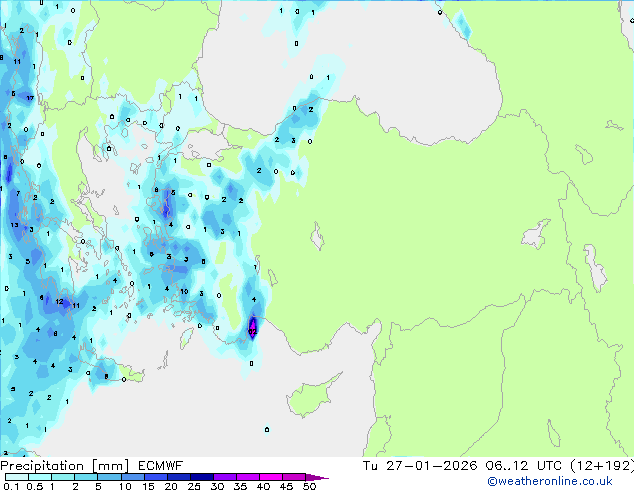
Task: Pick the 25–30 mm navy legend swatch
Action: [x=202, y=477]
